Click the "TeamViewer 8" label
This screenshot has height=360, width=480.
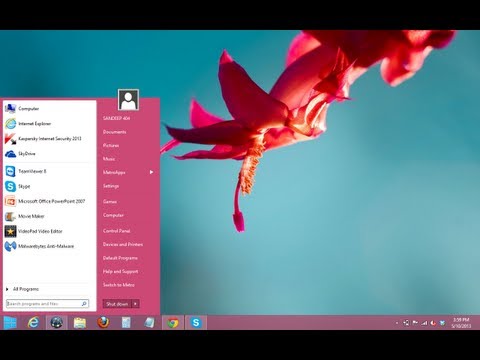32,171
